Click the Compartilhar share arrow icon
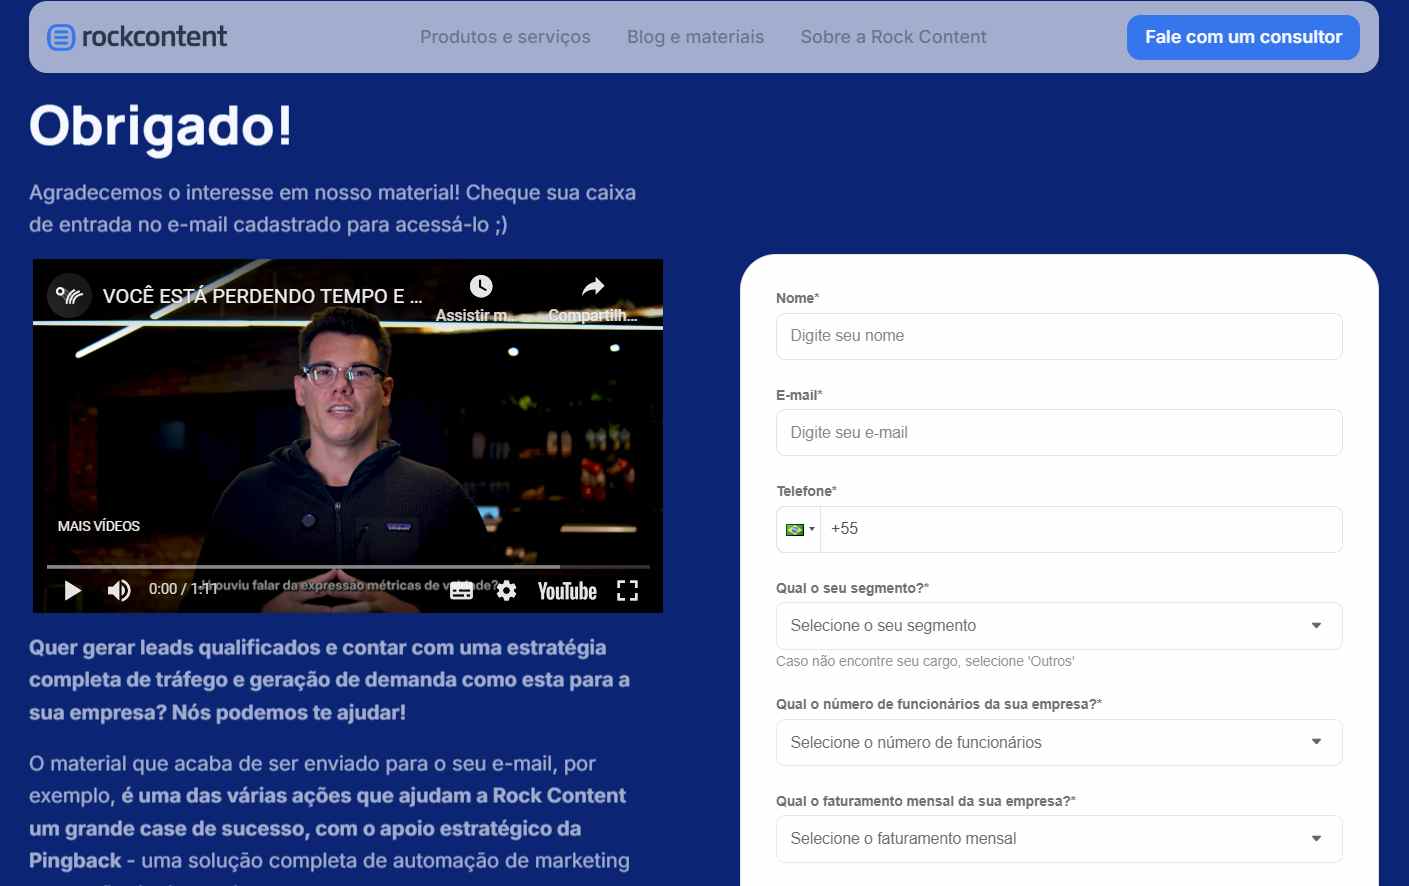 [593, 287]
